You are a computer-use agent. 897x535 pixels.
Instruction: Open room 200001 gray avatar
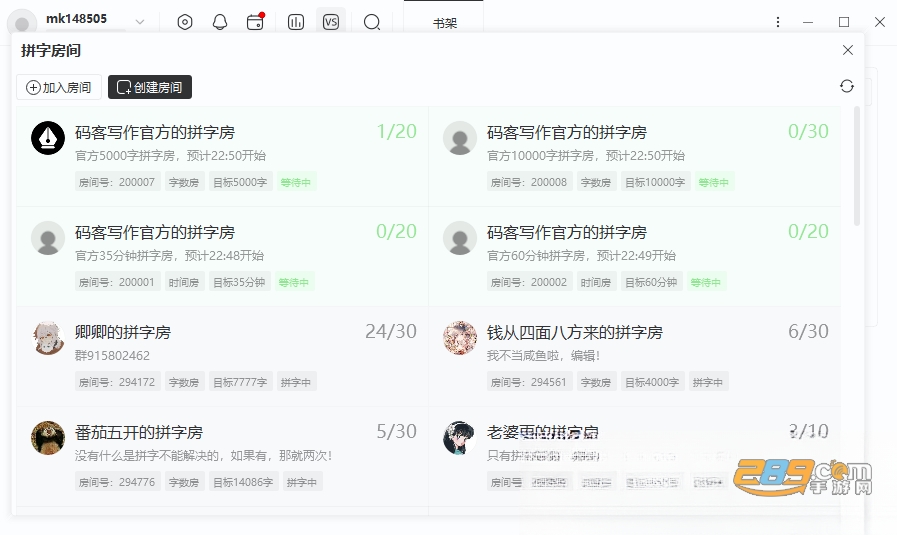(x=47, y=238)
